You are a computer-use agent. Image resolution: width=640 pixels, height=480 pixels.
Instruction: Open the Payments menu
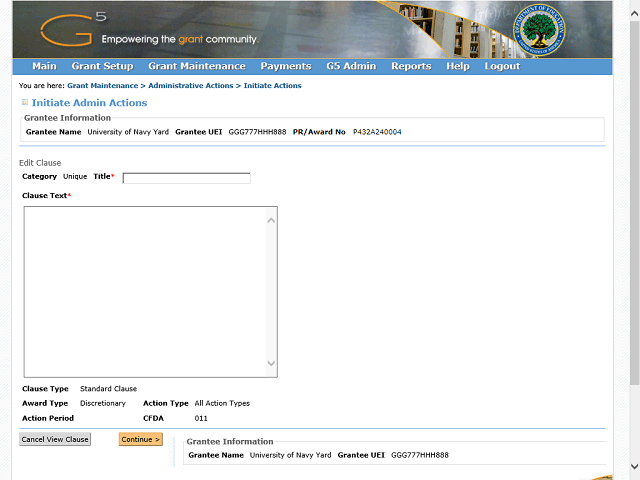click(x=286, y=66)
